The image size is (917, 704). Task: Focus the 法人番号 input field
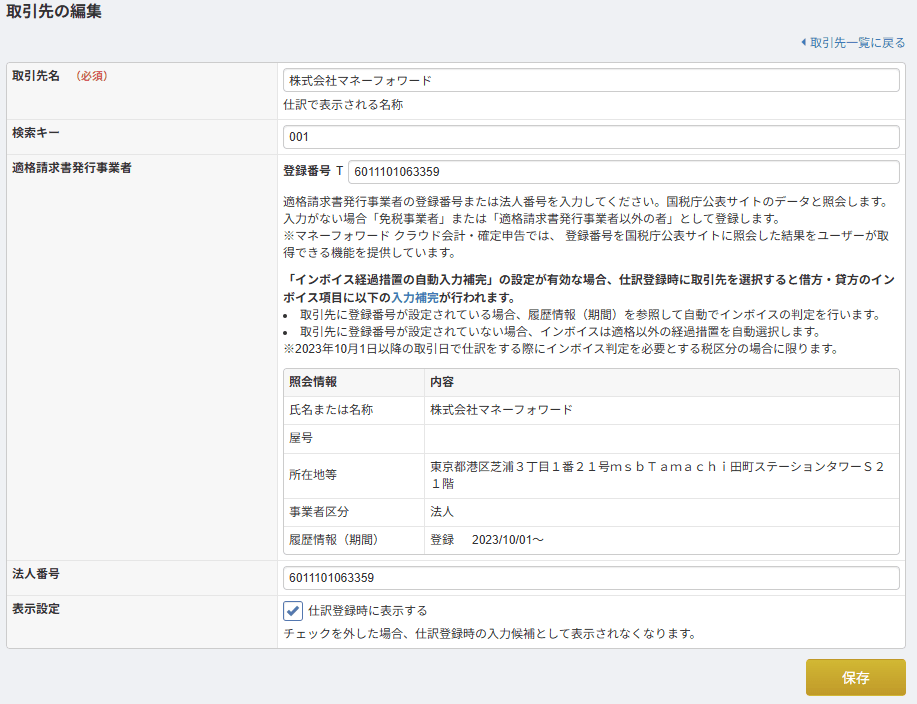(591, 578)
